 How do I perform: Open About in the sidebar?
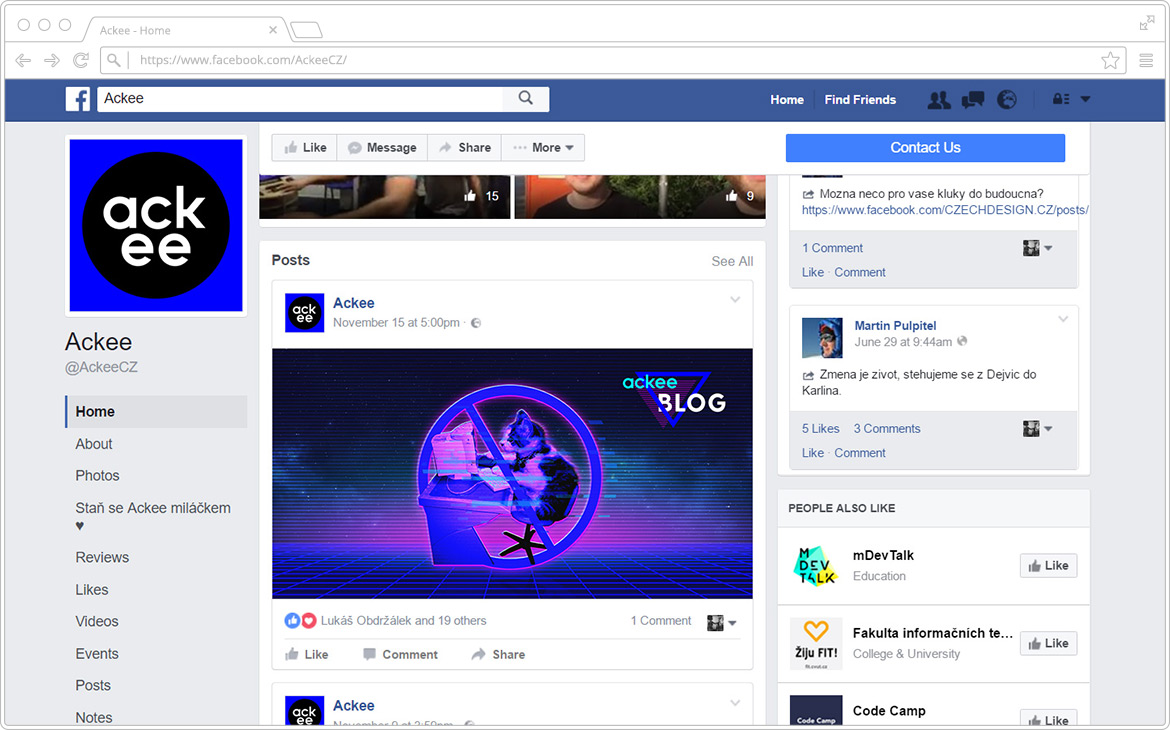94,443
